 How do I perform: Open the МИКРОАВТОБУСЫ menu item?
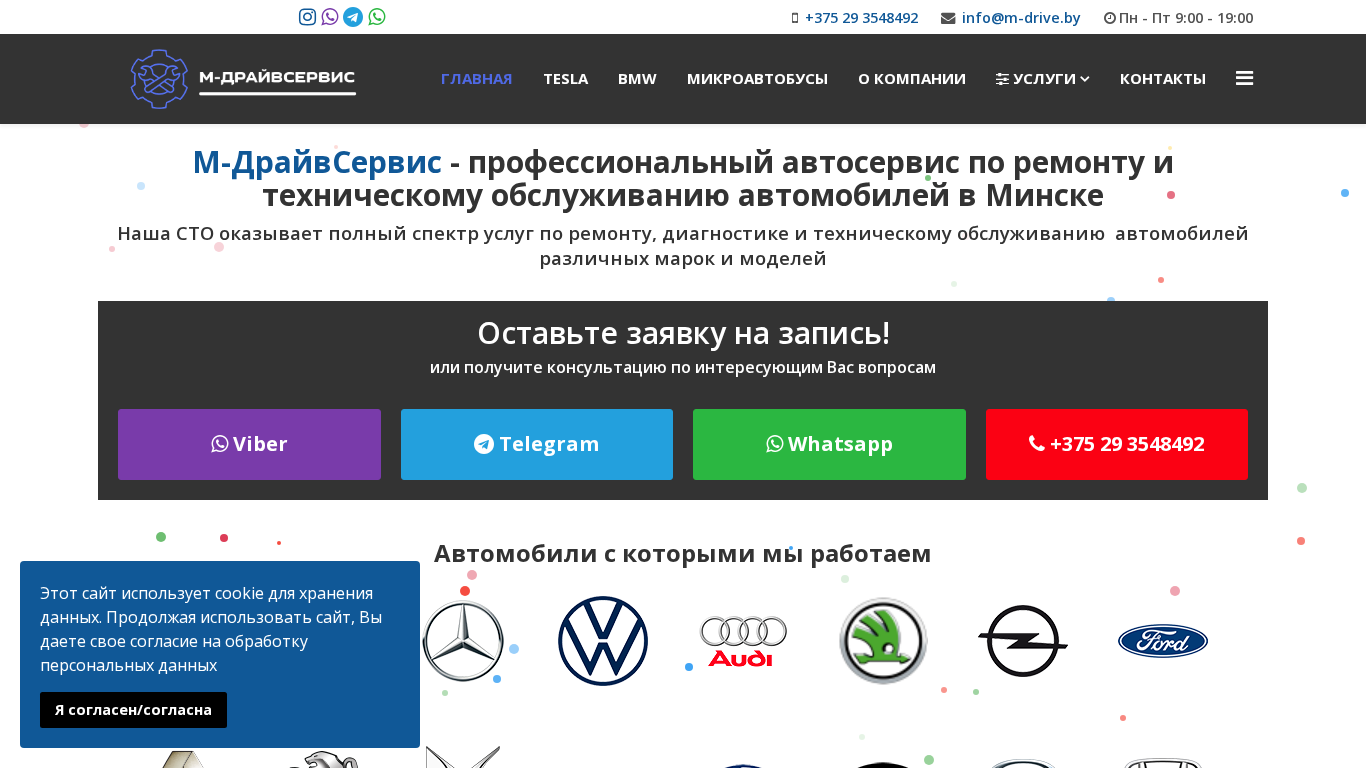tap(757, 79)
